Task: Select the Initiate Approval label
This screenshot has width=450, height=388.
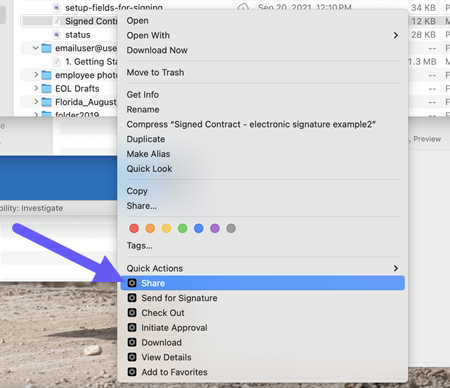Action: [174, 328]
